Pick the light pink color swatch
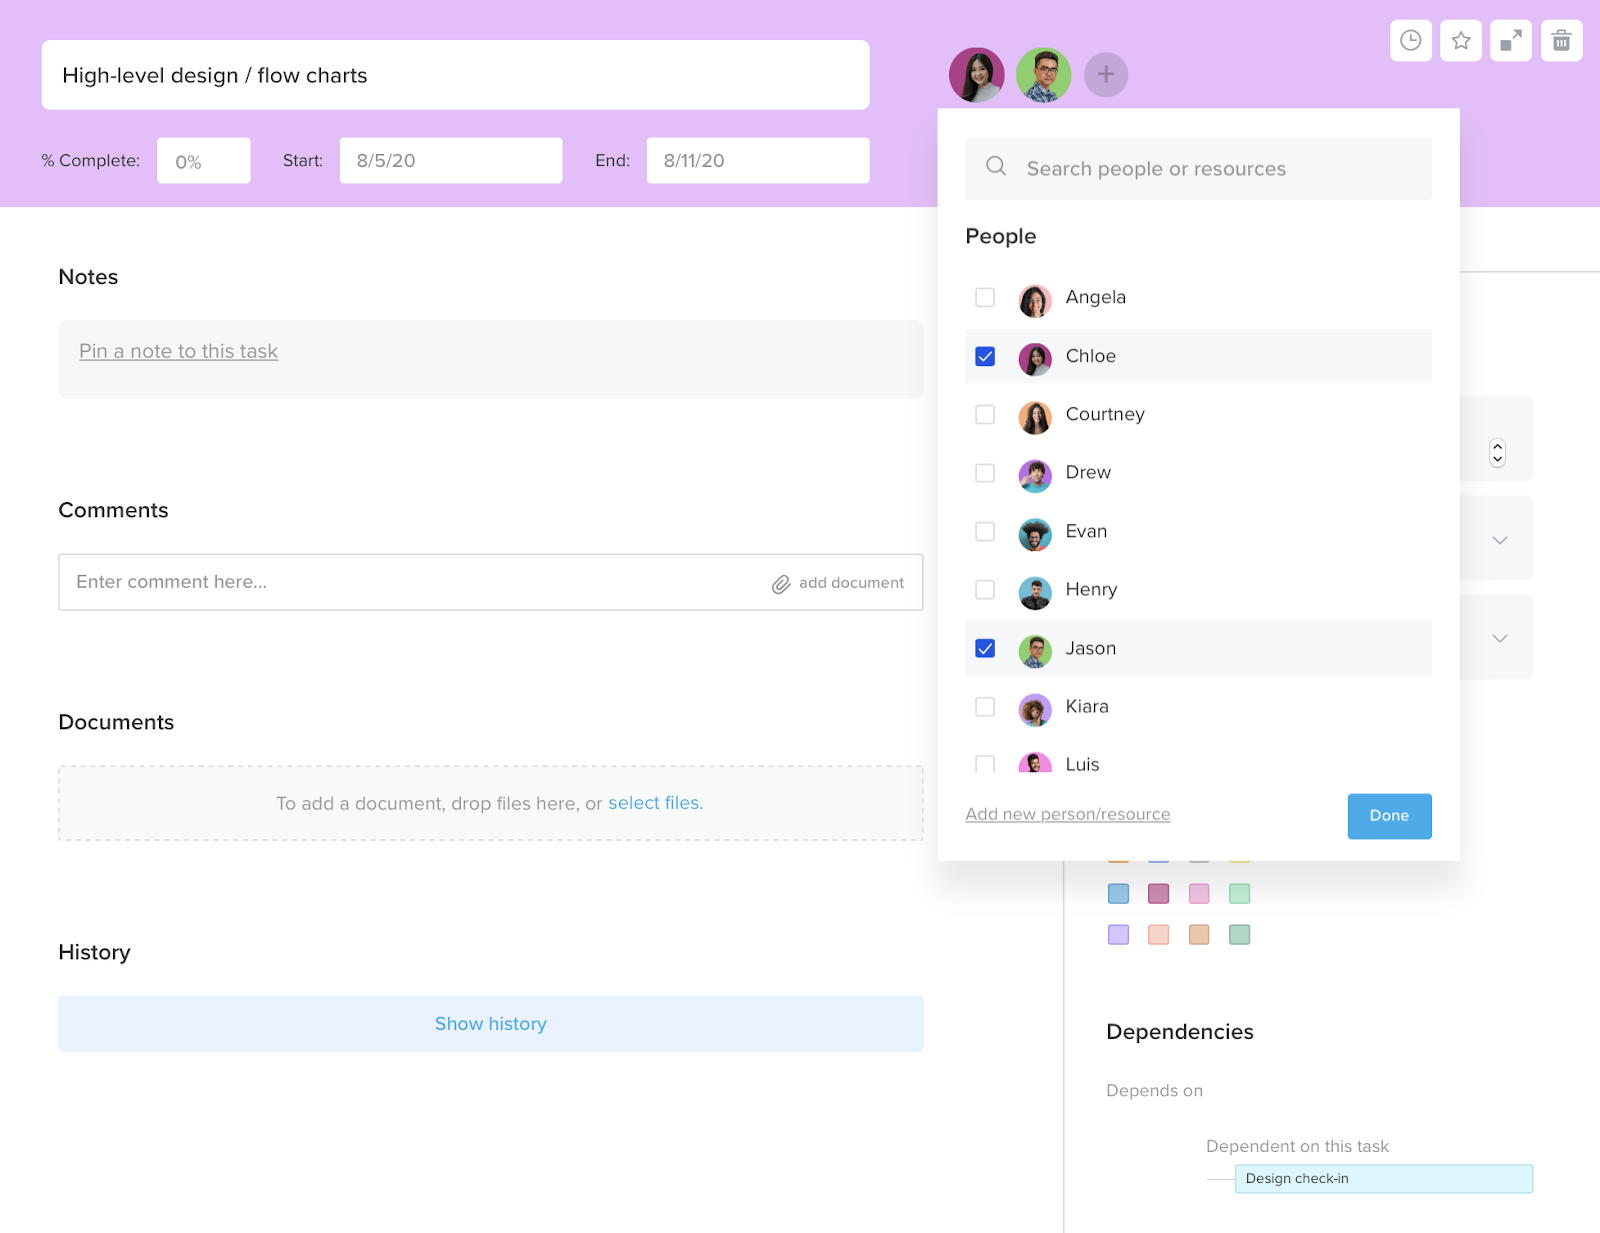Screen dimensions: 1600x1233 (x=1199, y=893)
